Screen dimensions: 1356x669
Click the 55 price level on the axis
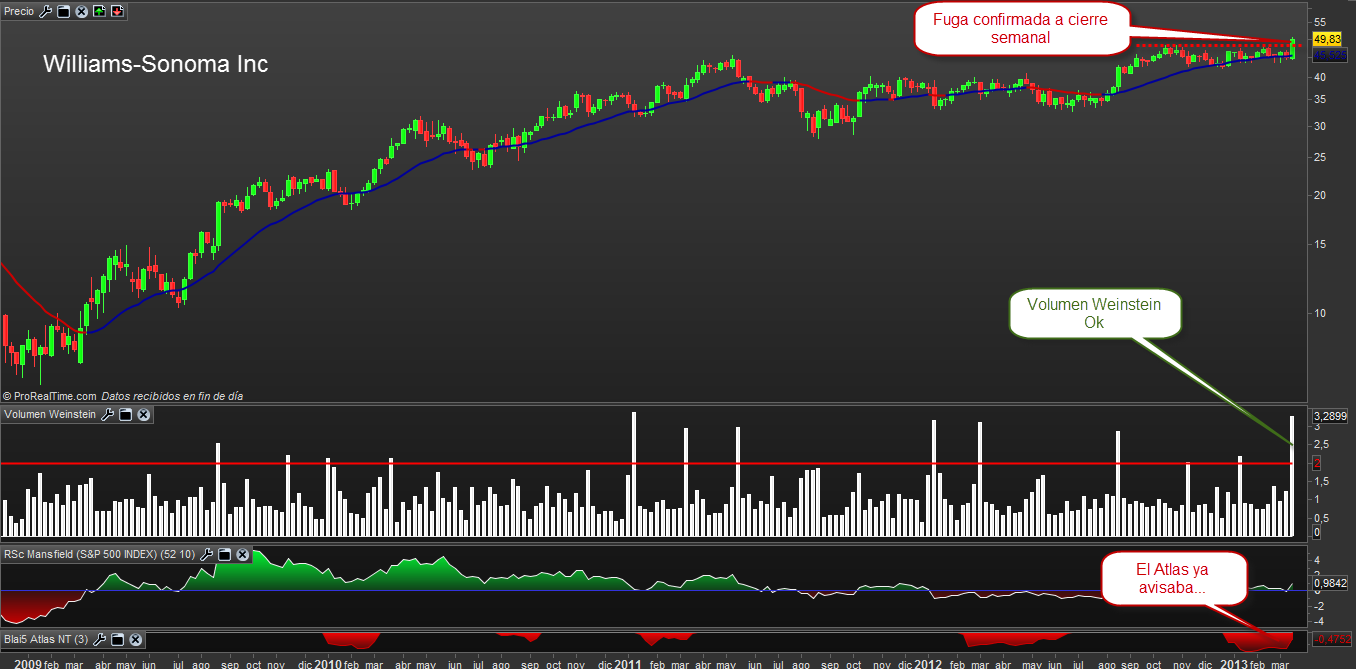click(x=1320, y=21)
